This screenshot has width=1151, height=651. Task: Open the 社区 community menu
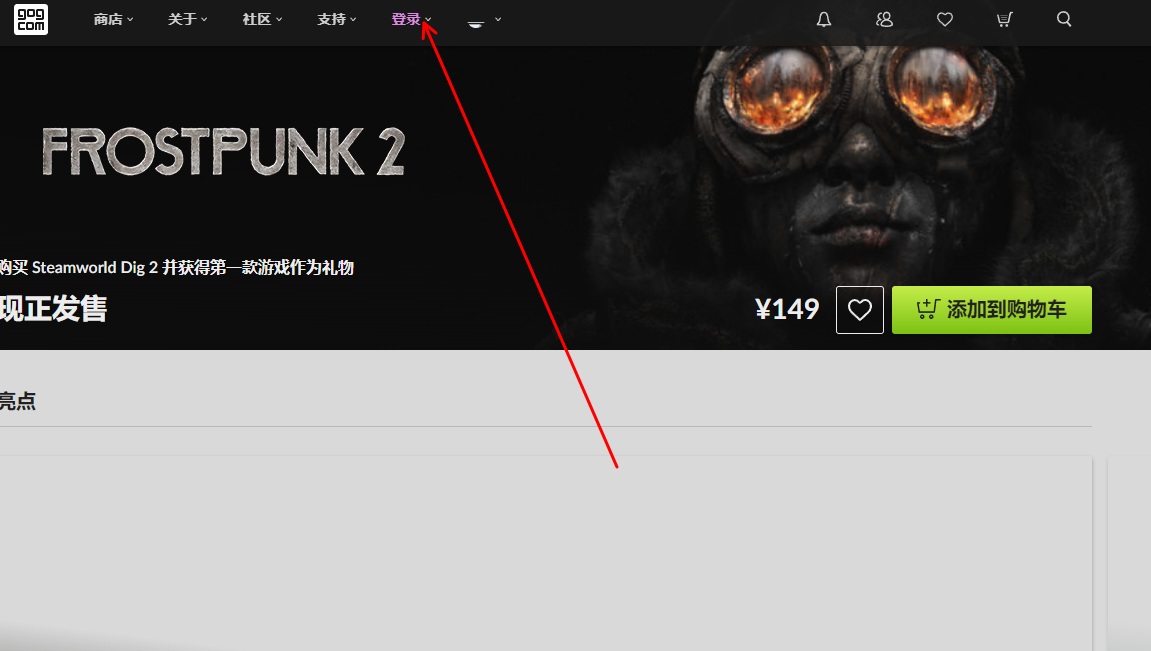coord(262,20)
